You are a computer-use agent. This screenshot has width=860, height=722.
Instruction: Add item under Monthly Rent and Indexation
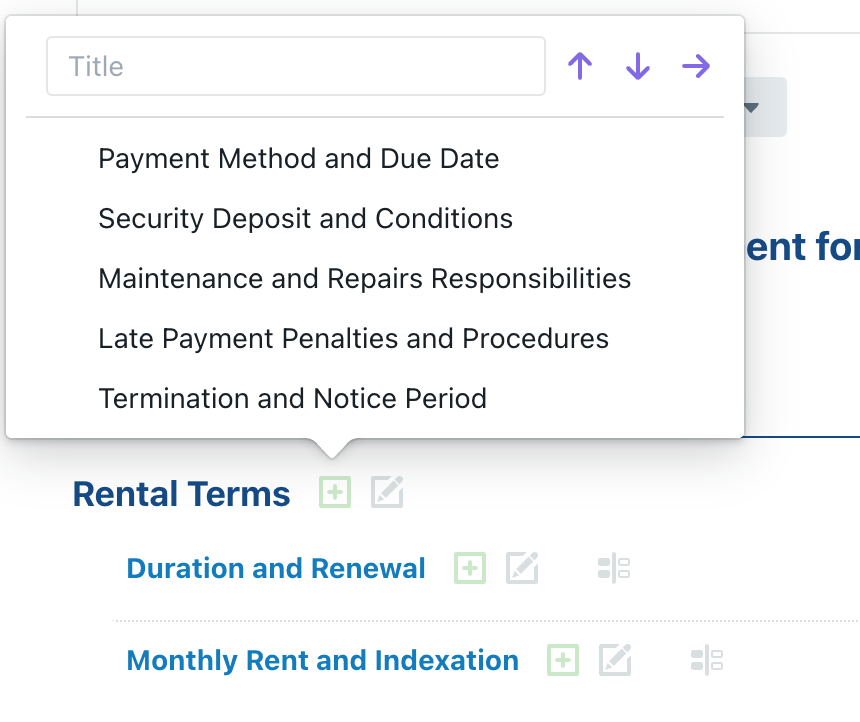(x=563, y=660)
